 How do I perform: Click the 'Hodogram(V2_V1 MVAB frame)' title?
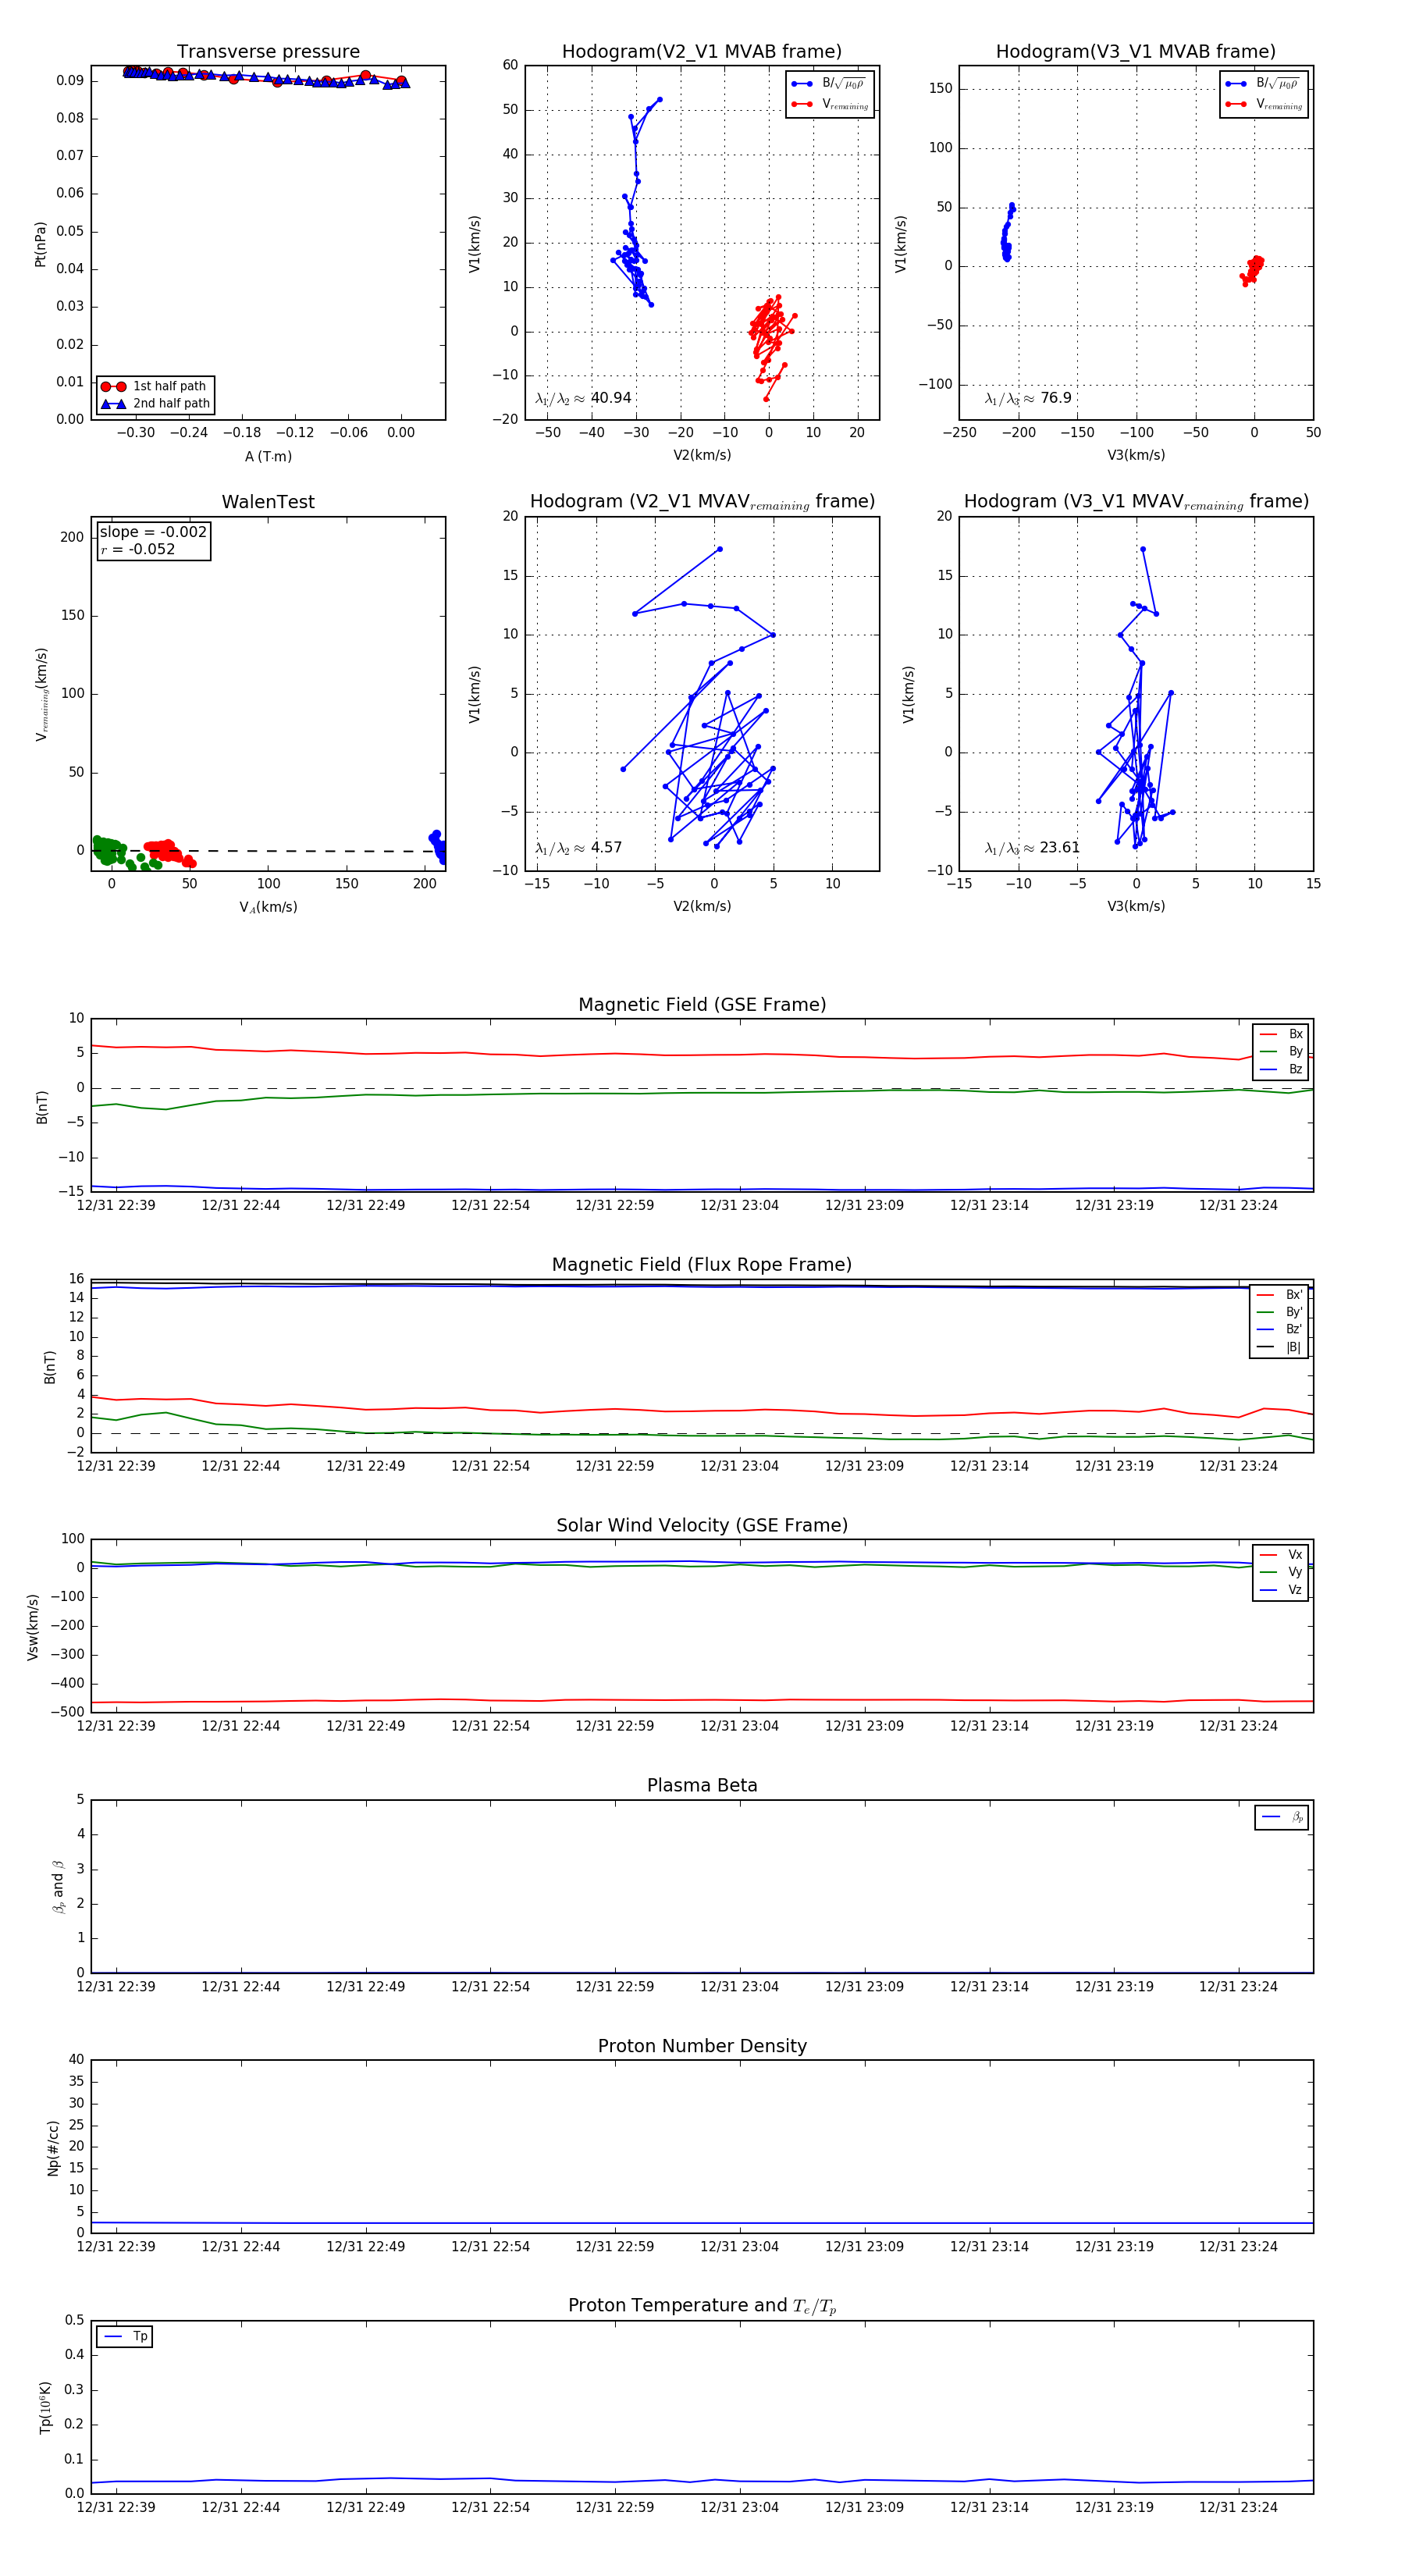click(x=702, y=52)
